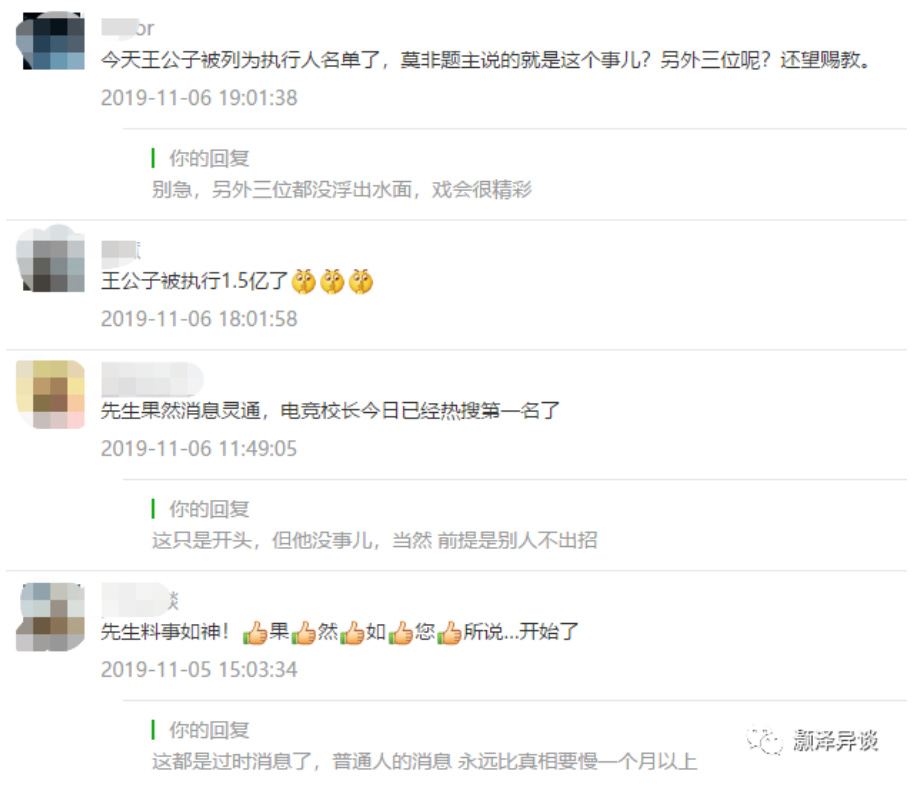This screenshot has height=786, width=915.
Task: Click the first 你的回复 label
Action: 209,158
